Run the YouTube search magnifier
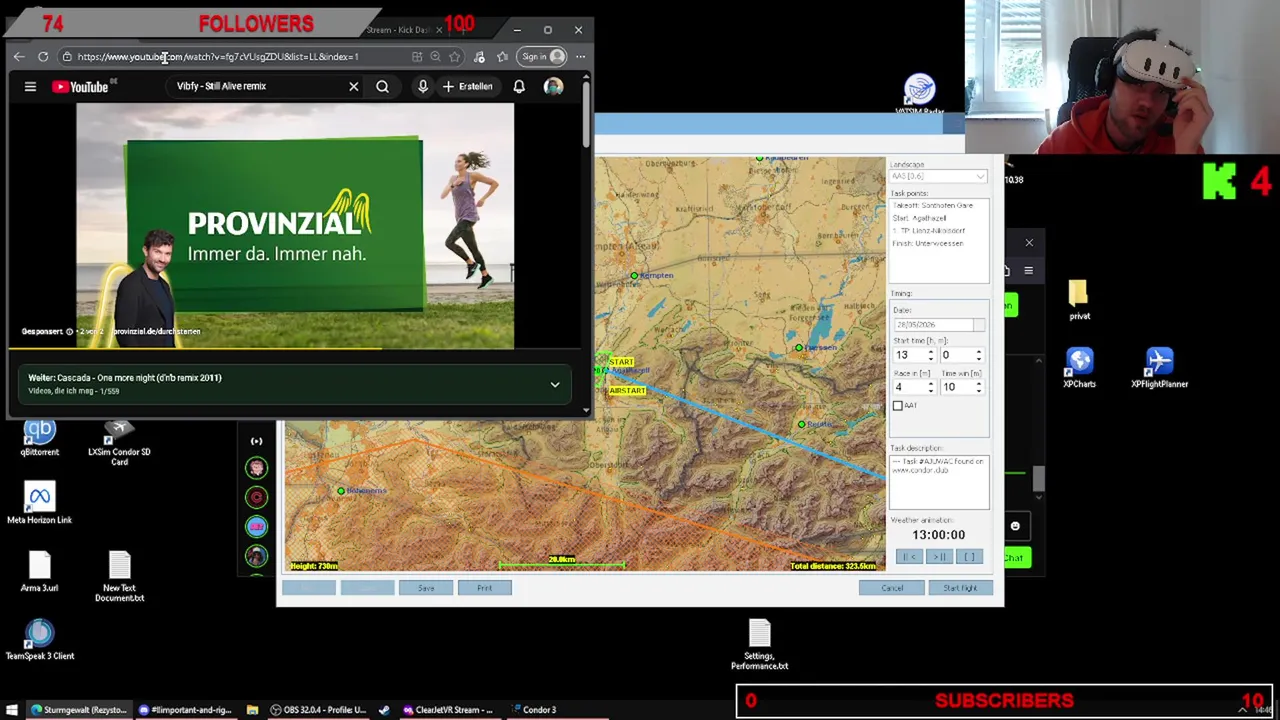The width and height of the screenshot is (1280, 720). (382, 87)
